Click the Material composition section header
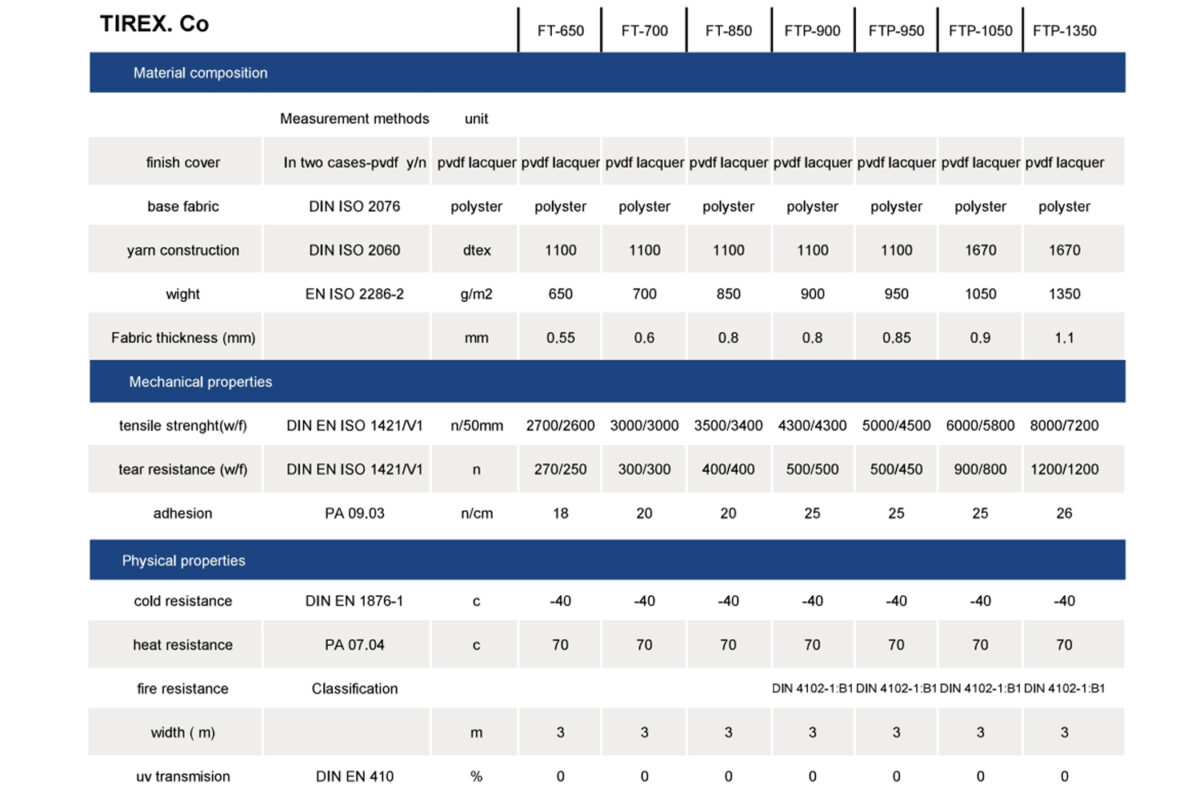The height and width of the screenshot is (800, 1200). tap(200, 73)
